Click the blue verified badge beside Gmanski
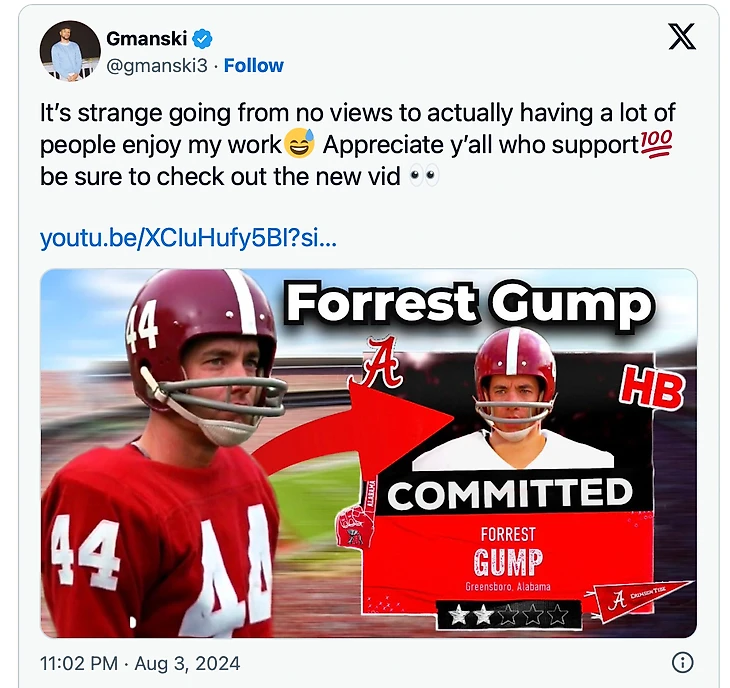730x688 pixels. coord(202,39)
